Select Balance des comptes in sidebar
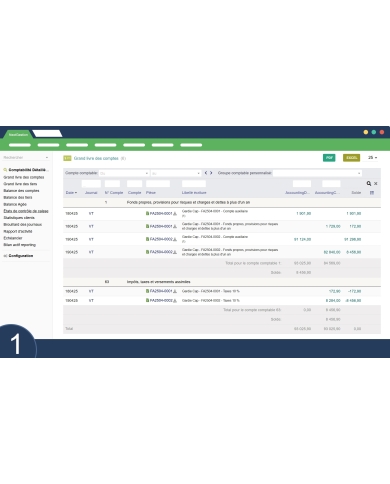This screenshot has width=390, height=484. [21, 191]
